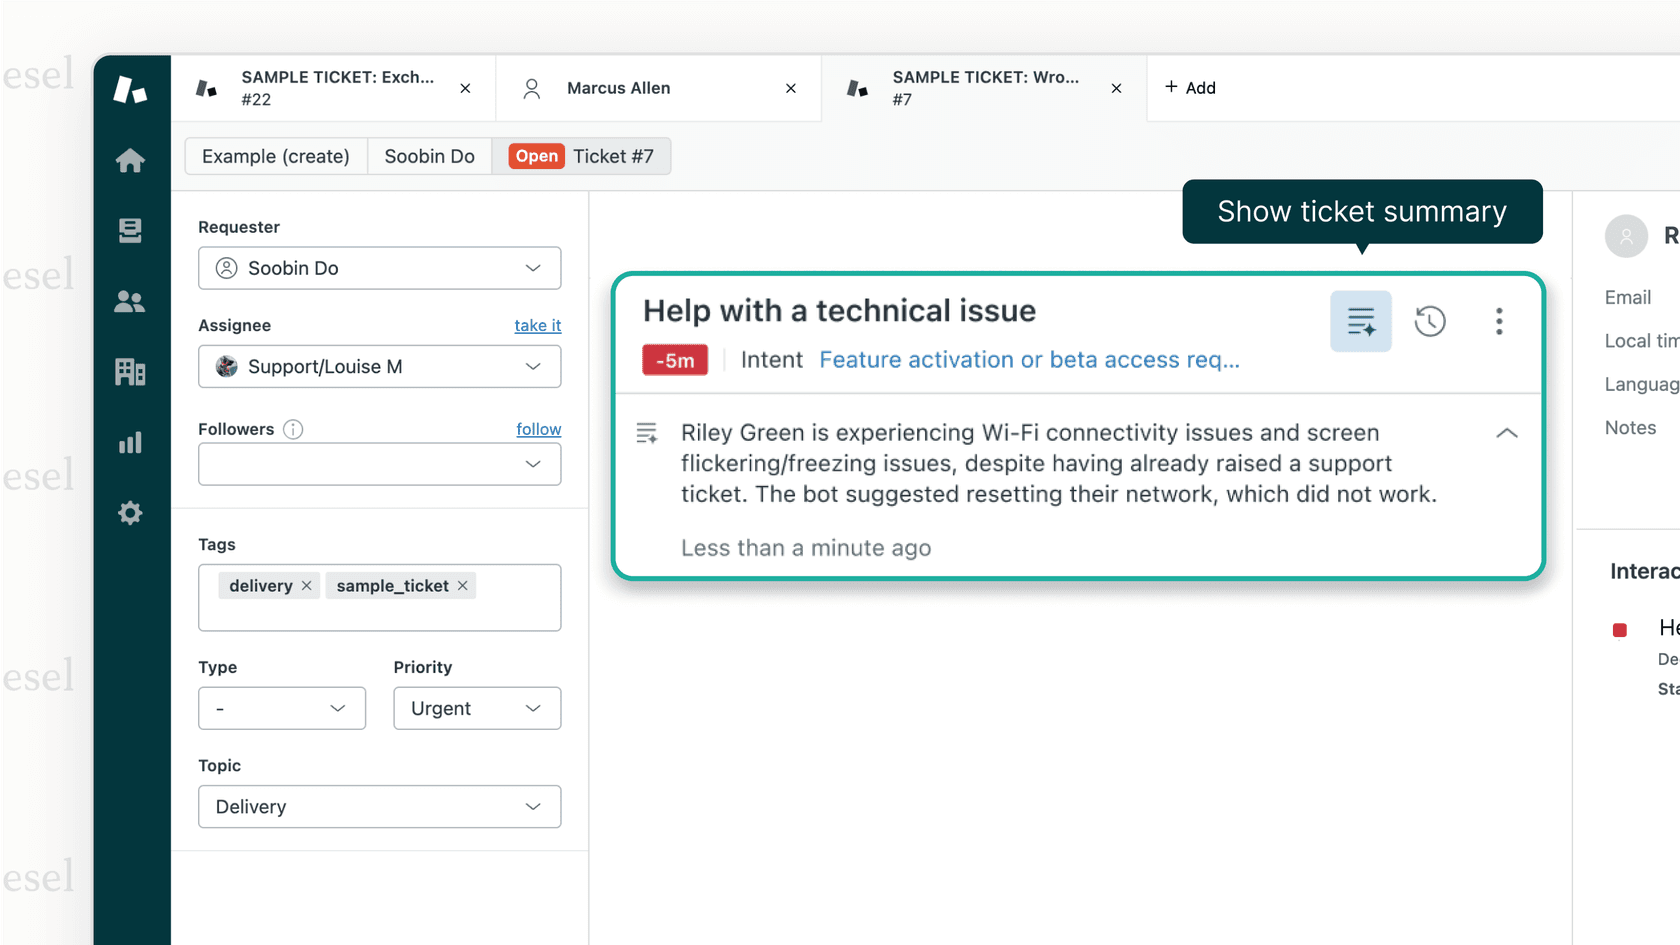This screenshot has height=945, width=1680.
Task: Change Priority from the Urgent dropdown
Action: 477,708
